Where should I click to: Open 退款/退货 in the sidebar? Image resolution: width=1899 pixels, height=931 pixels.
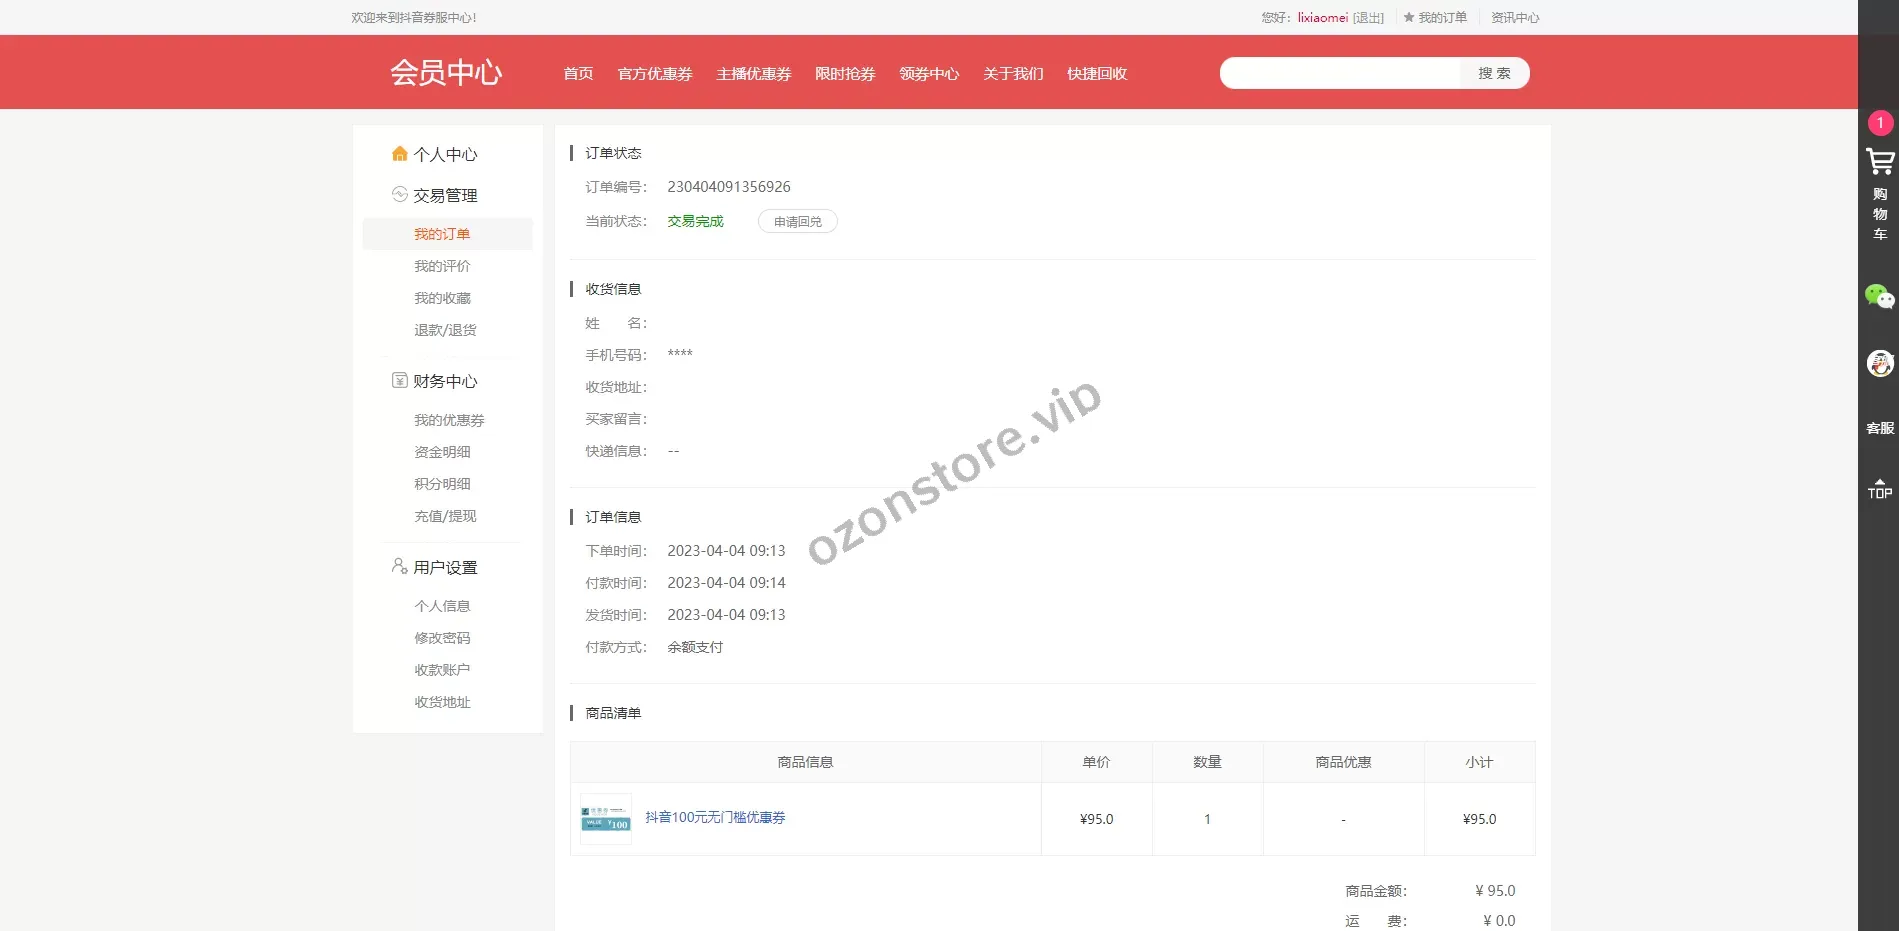pyautogui.click(x=445, y=330)
